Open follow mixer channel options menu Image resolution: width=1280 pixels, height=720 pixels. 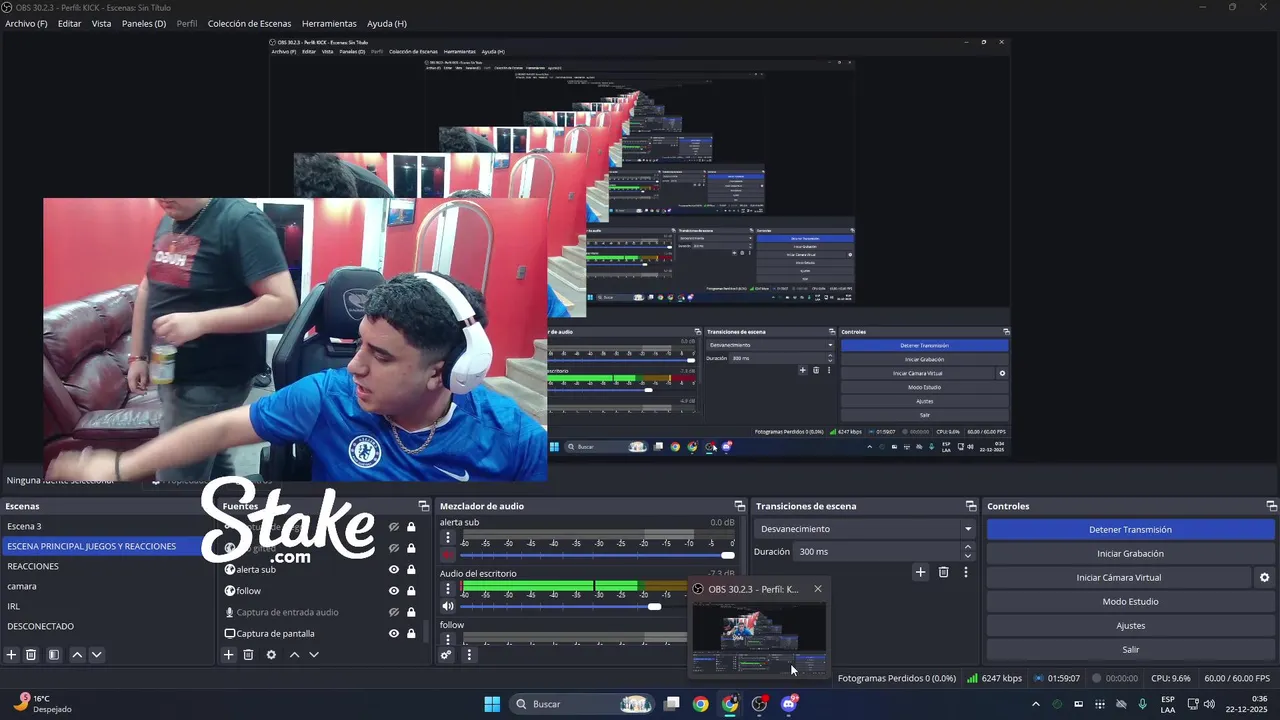448,639
